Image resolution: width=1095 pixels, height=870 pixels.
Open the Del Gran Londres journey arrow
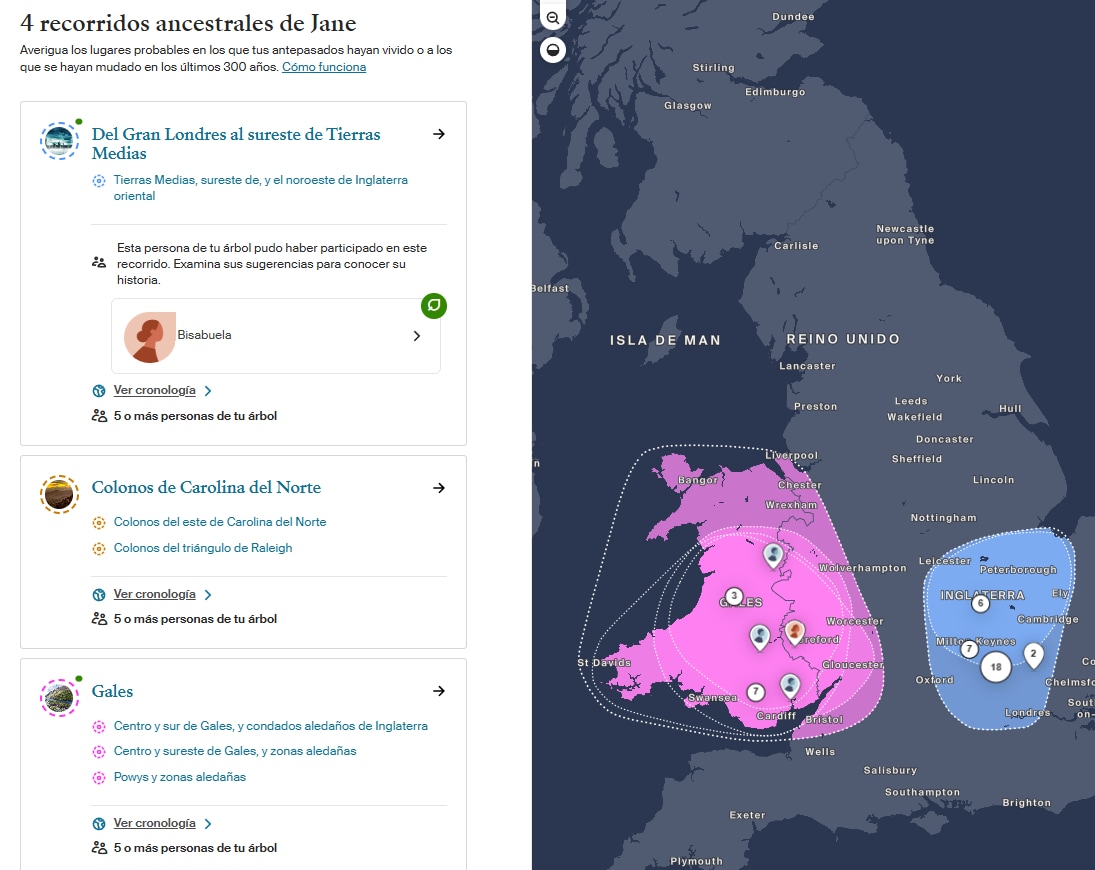tap(439, 134)
